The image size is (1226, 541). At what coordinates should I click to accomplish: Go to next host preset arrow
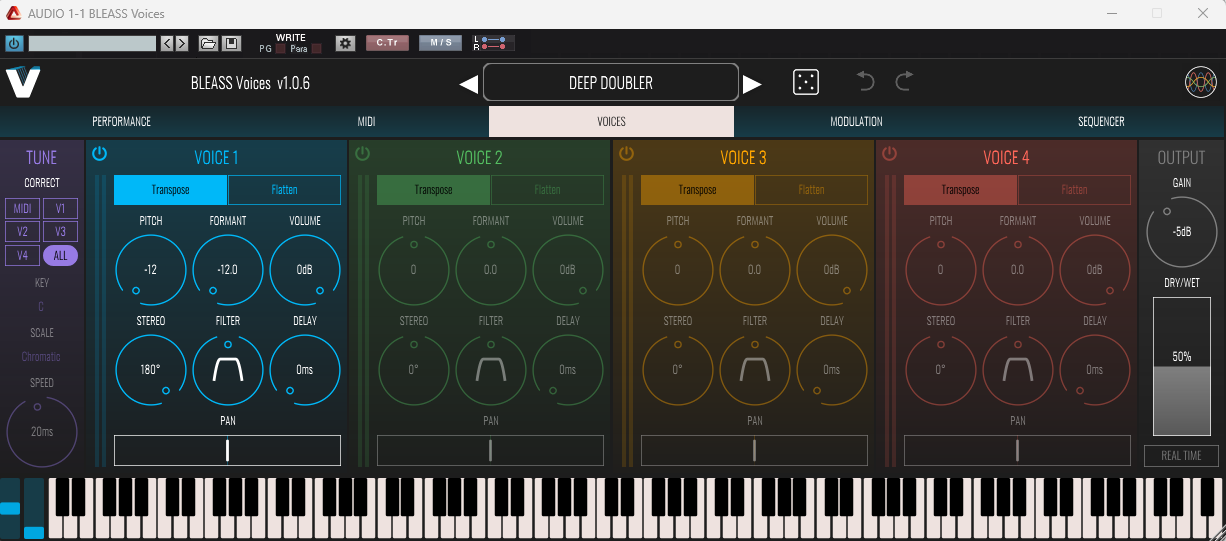click(x=182, y=43)
